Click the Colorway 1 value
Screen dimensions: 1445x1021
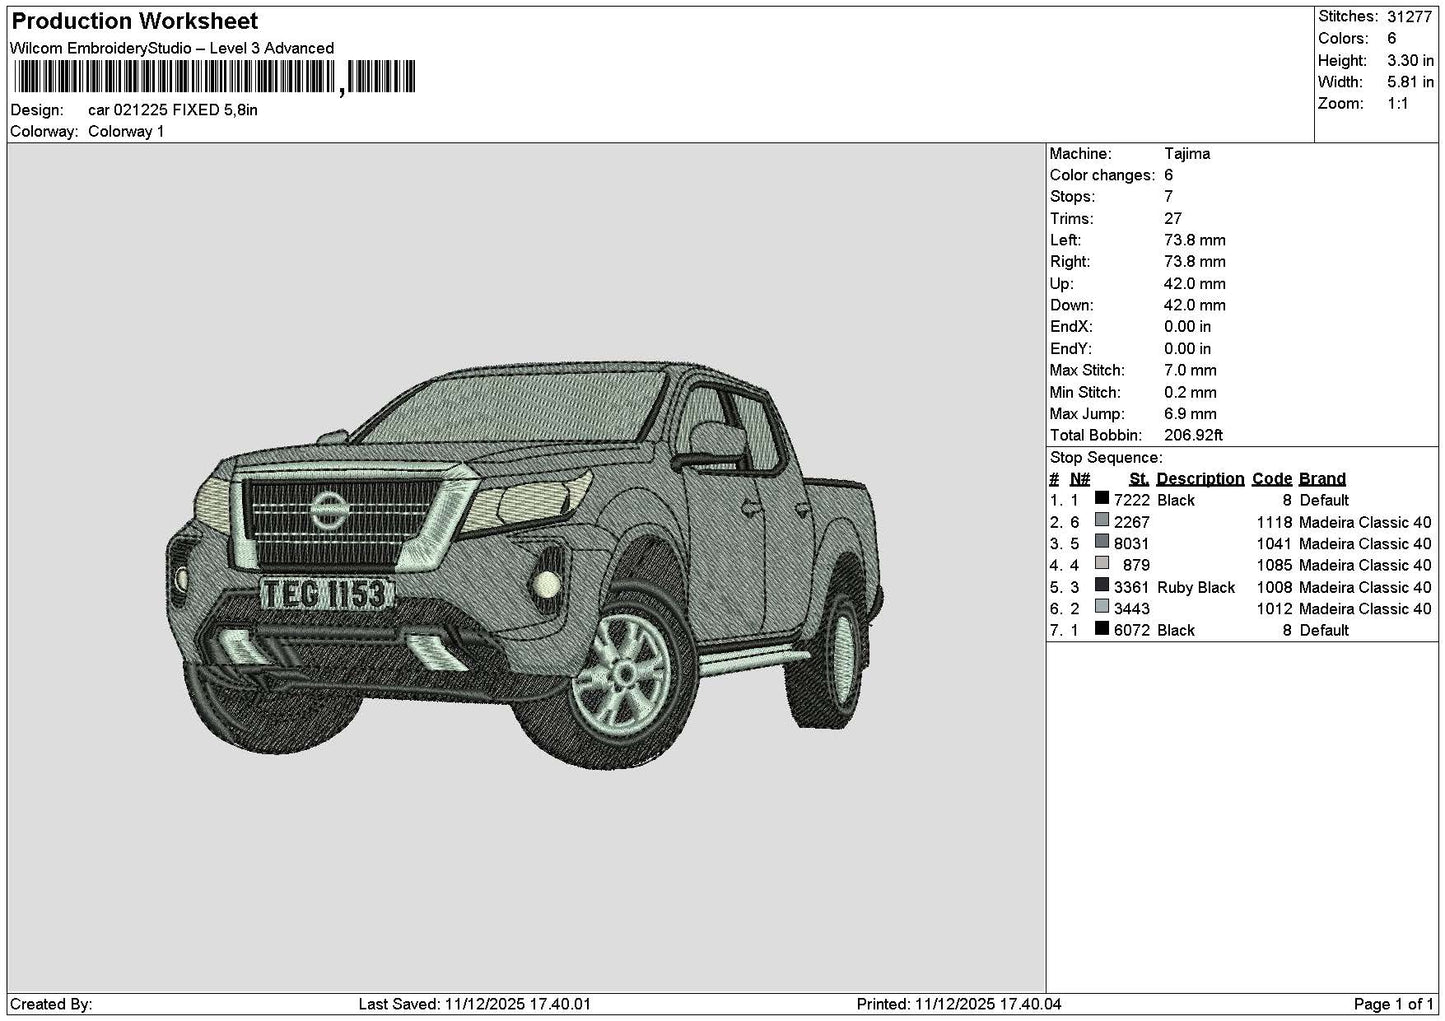point(126,132)
